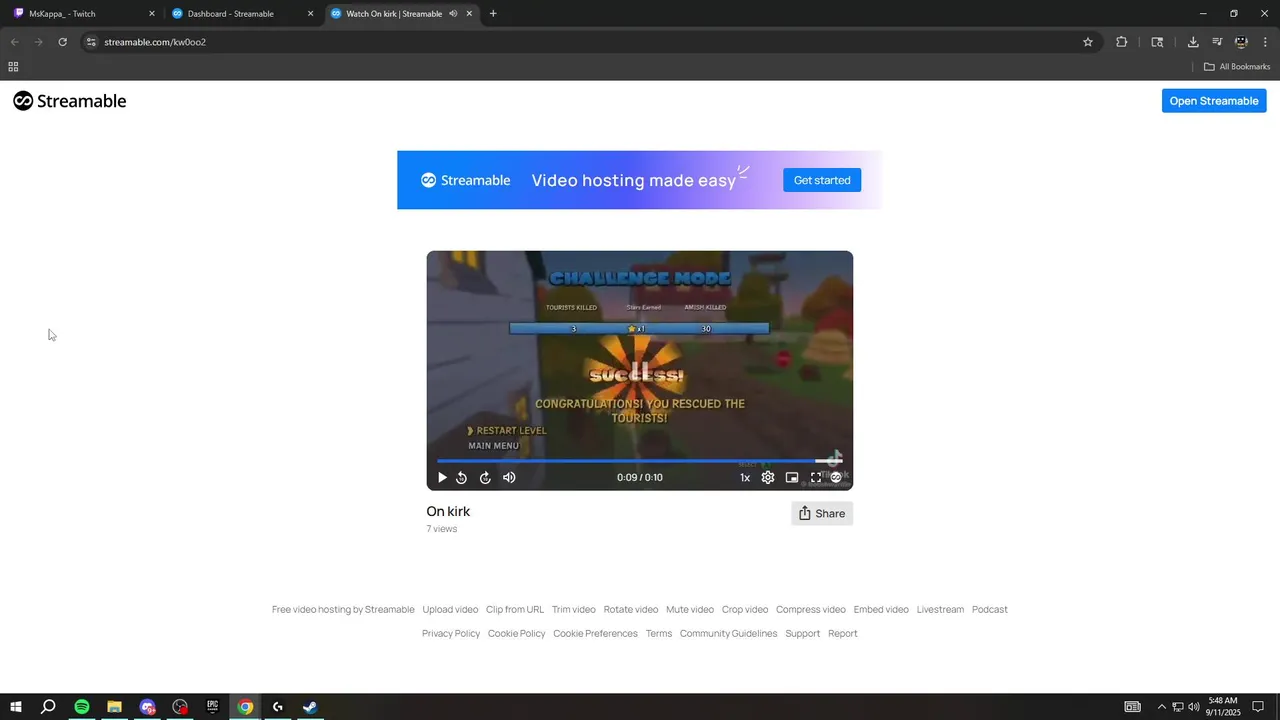Open Cookie Preferences
This screenshot has height=720, width=1280.
tap(595, 633)
